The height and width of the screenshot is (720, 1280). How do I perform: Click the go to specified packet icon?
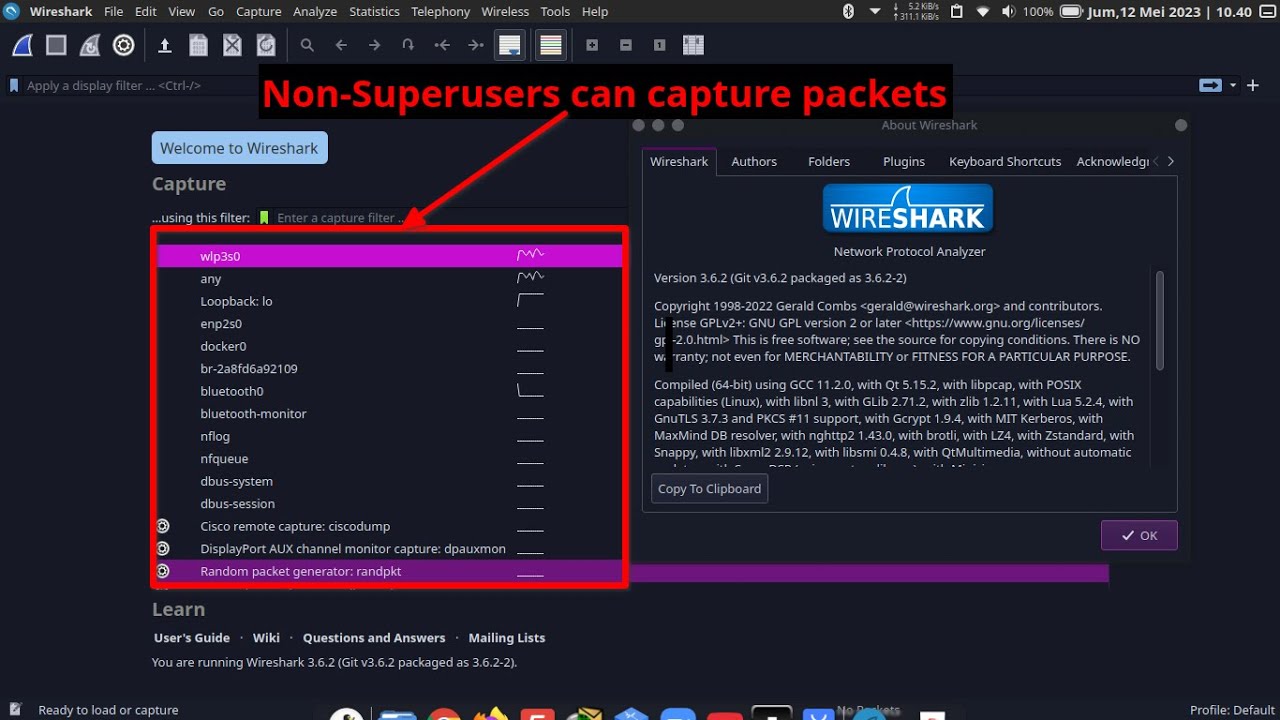(x=408, y=45)
